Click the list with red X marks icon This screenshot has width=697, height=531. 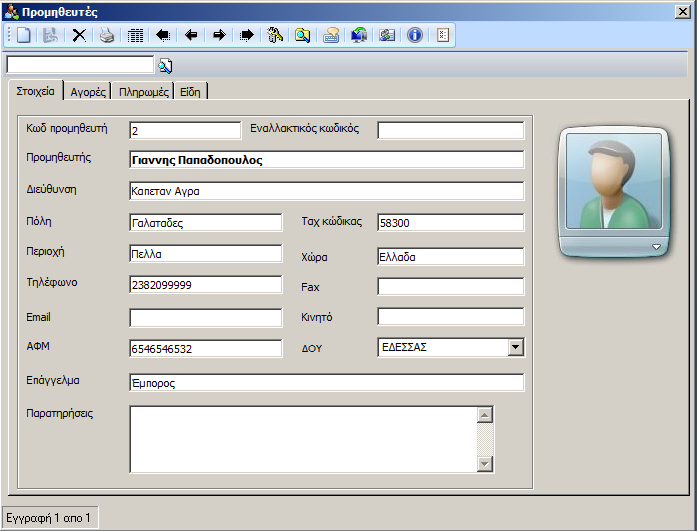tap(443, 35)
